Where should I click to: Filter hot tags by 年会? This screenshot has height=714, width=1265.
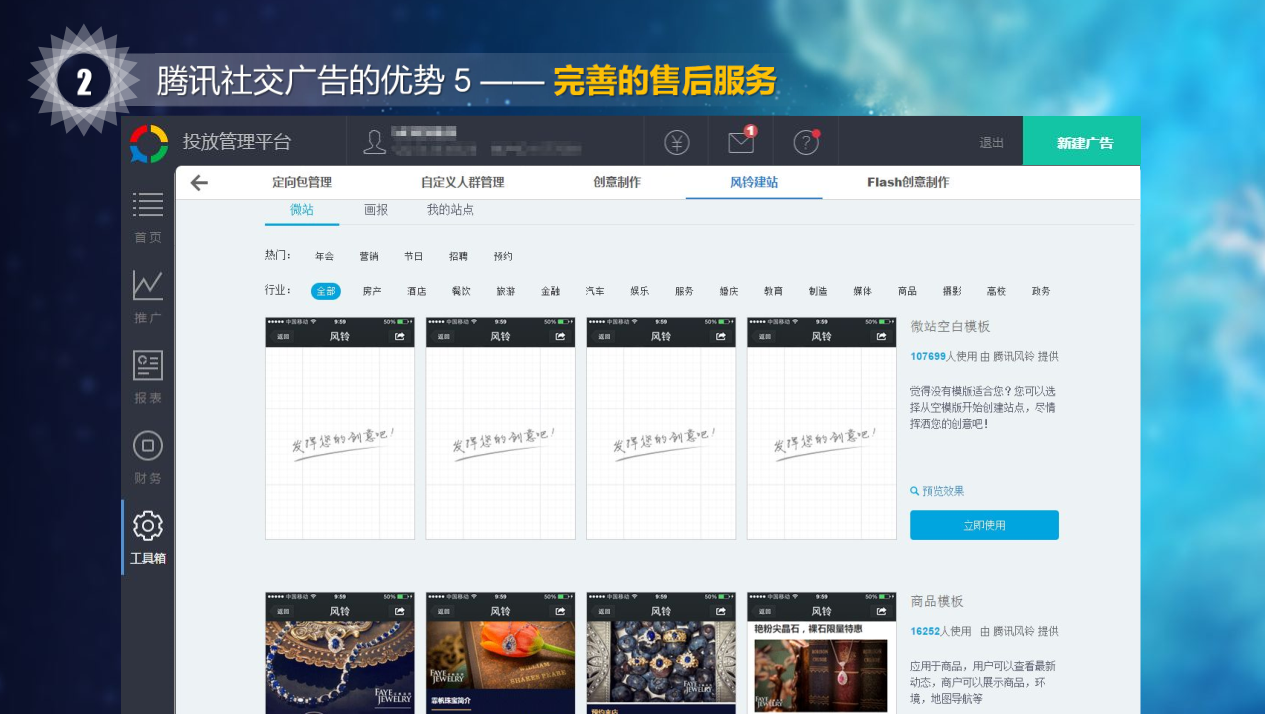click(x=324, y=257)
